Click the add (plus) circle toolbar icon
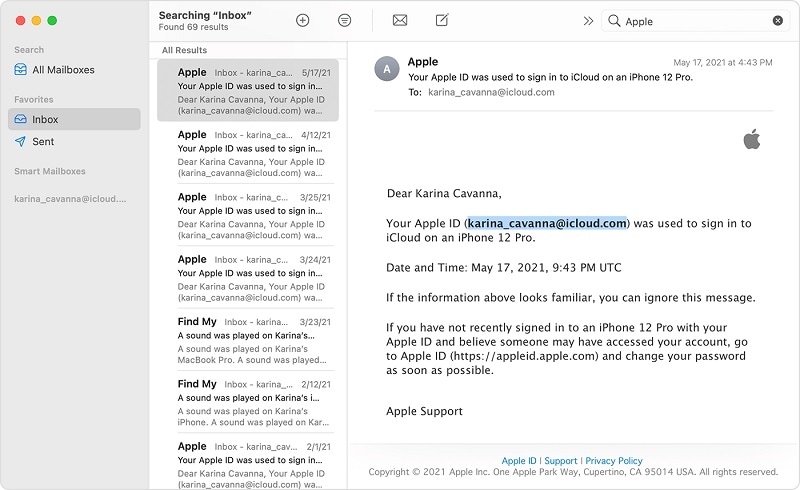800x490 pixels. tap(303, 20)
